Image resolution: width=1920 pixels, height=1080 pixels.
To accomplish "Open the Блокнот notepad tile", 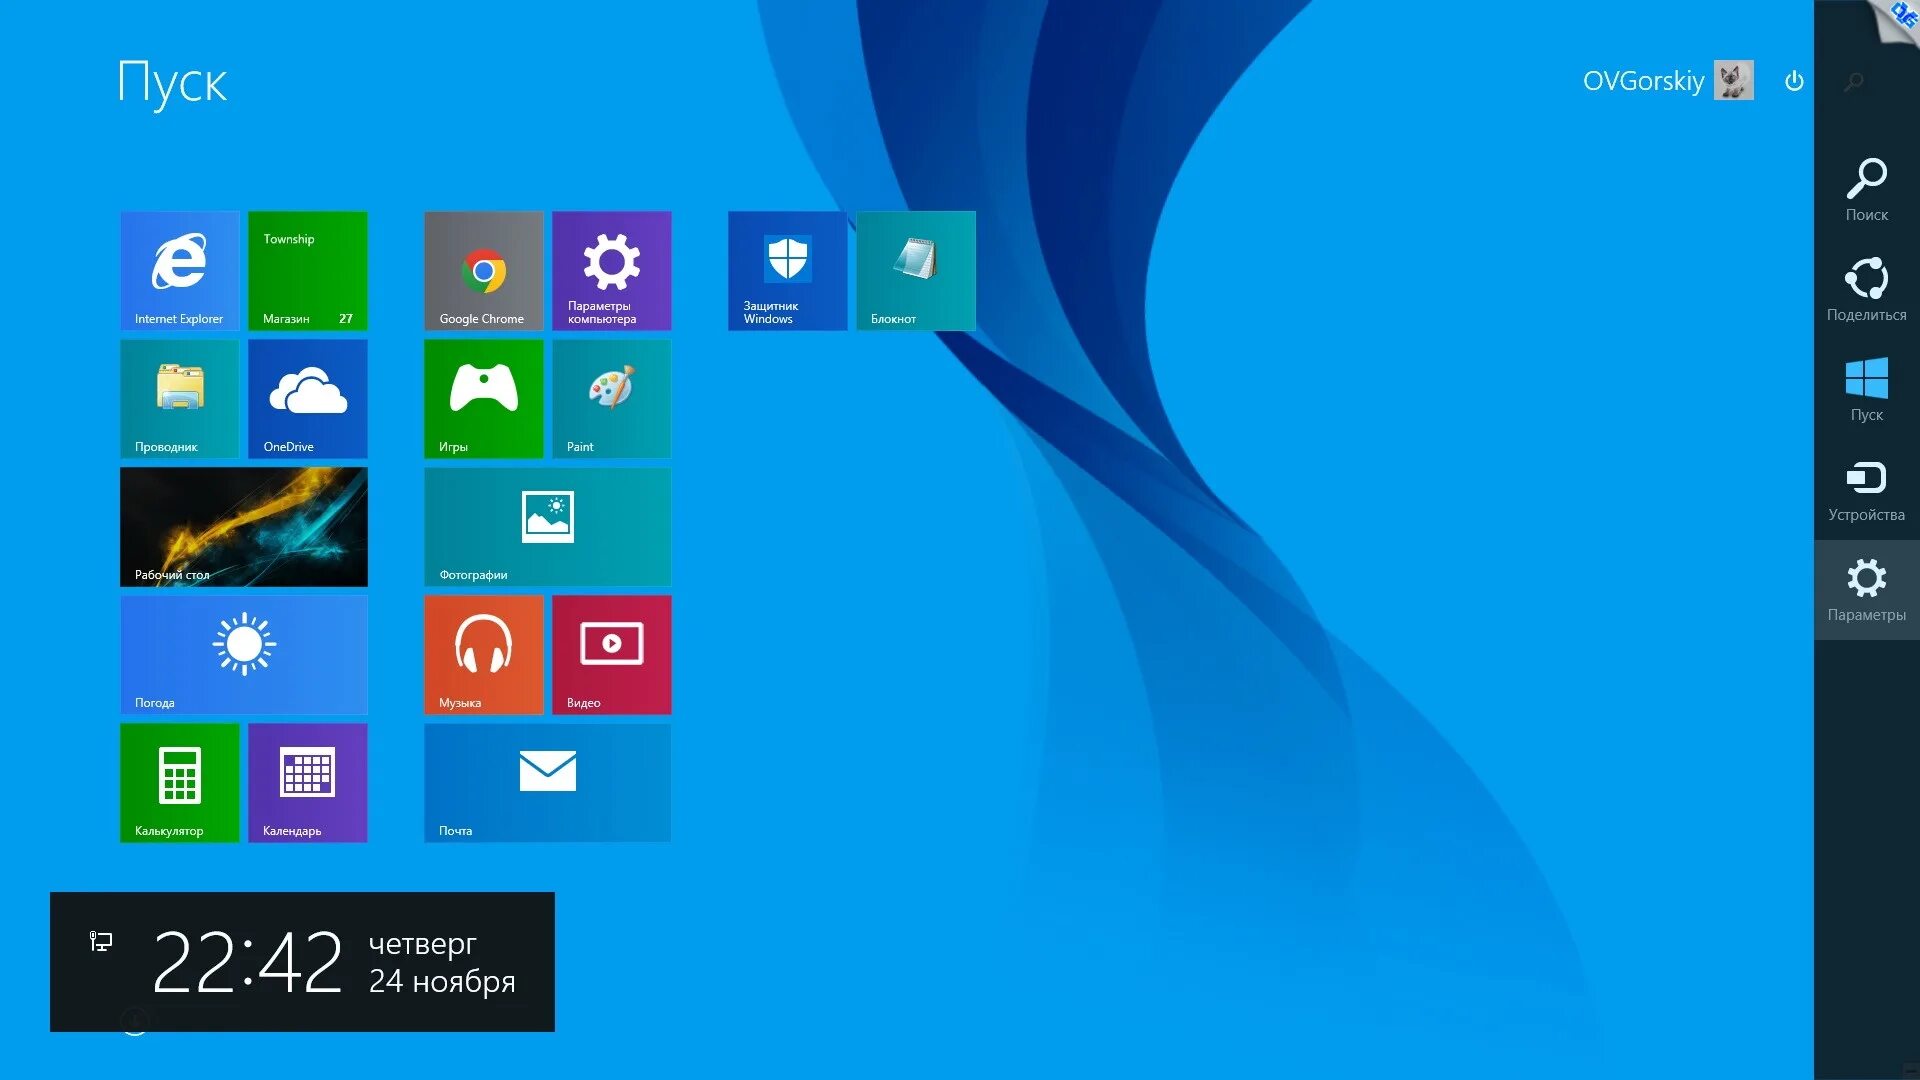I will click(916, 271).
